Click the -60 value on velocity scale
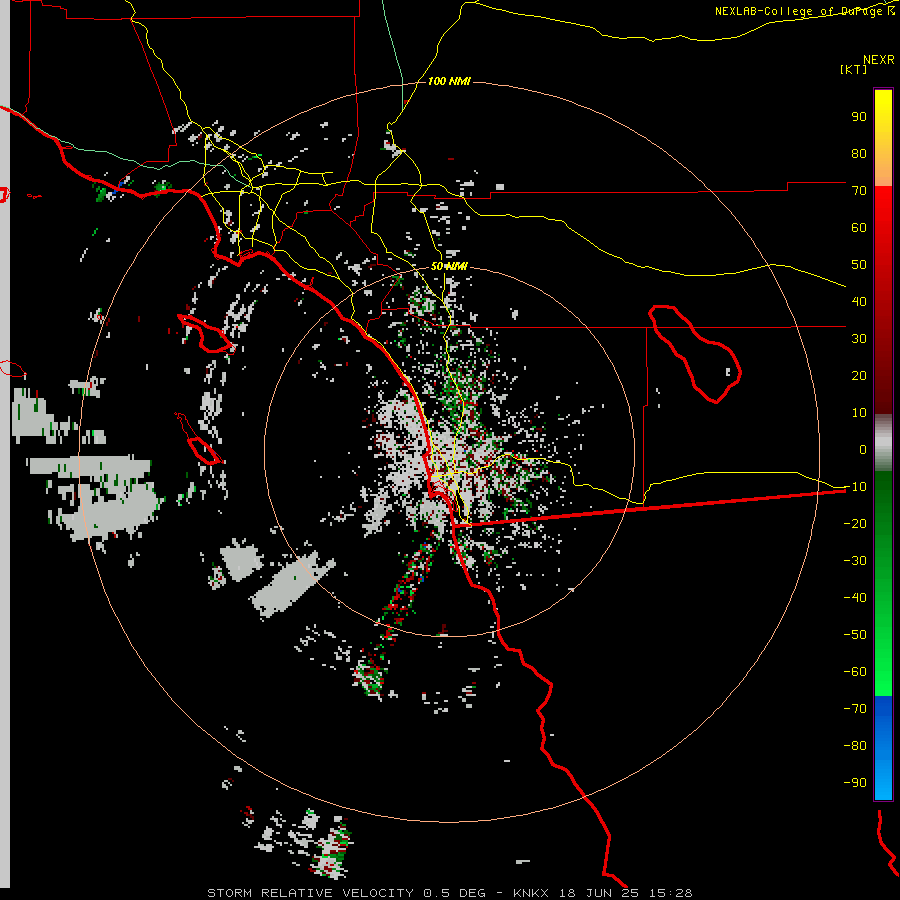900x900 pixels. point(855,672)
